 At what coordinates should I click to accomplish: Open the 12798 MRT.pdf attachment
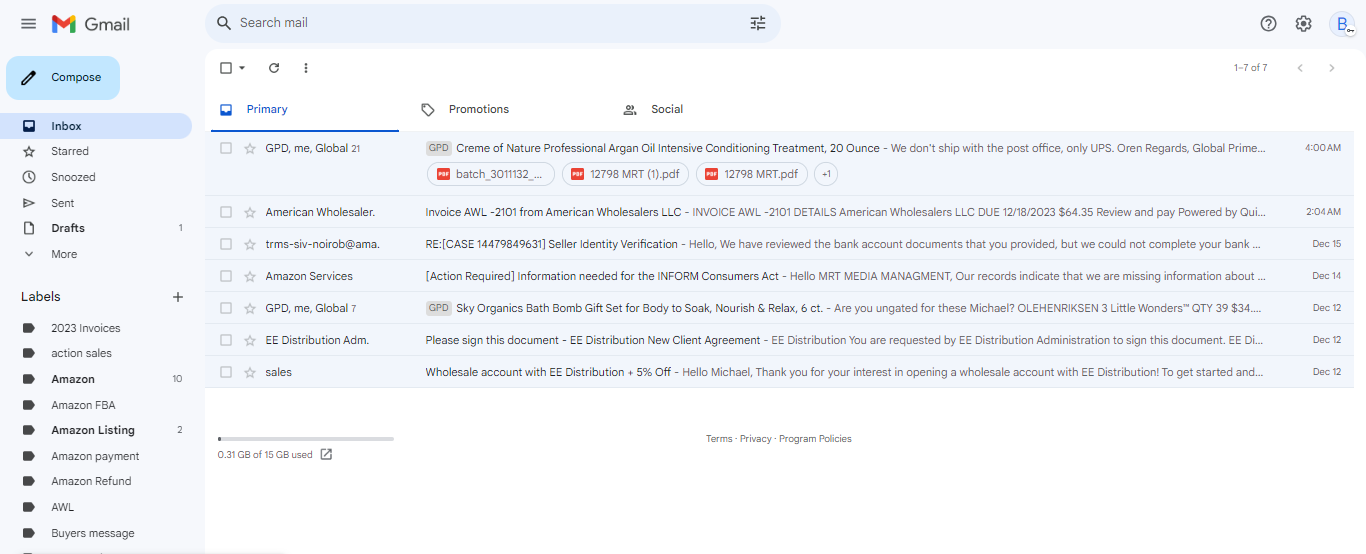pyautogui.click(x=752, y=174)
